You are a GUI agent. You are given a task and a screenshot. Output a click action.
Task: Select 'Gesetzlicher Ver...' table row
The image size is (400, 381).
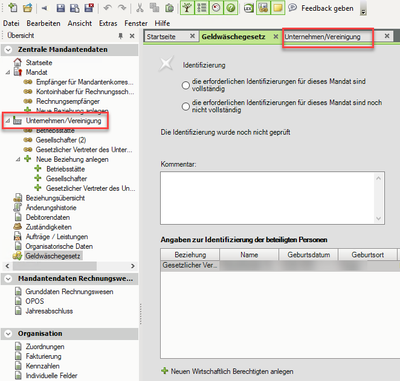[279, 265]
